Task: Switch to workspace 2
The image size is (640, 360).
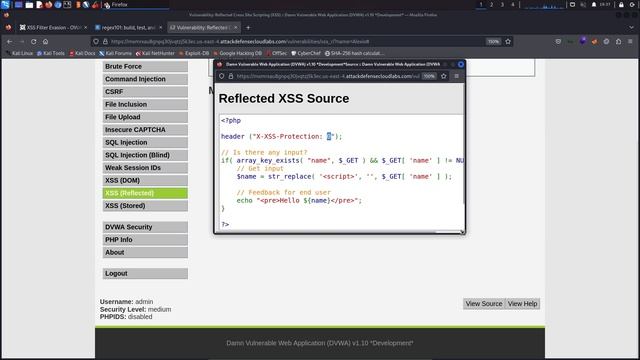Action: click(491, 4)
